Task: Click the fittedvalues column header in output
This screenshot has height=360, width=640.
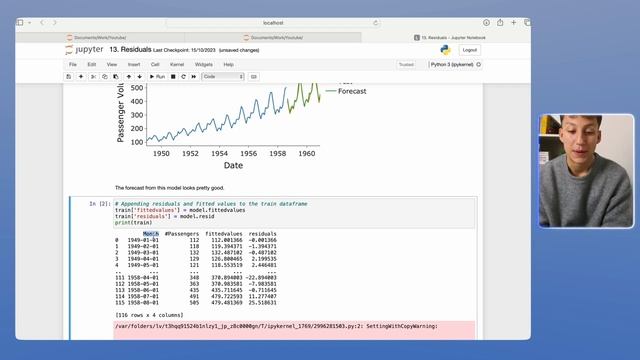Action: point(224,234)
